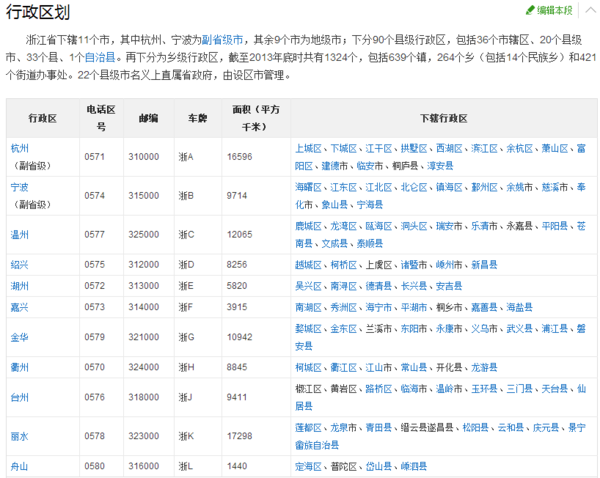
Task: Click the pencil edit icon beside 编辑本段
Action: (530, 10)
